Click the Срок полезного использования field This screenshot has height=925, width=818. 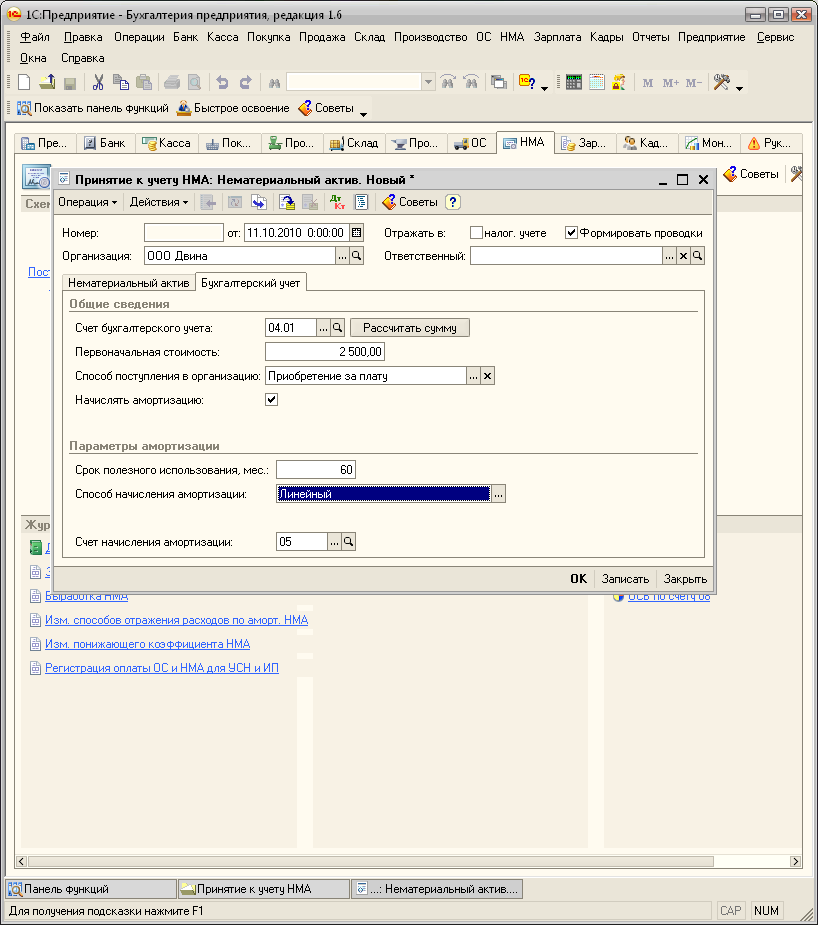316,470
